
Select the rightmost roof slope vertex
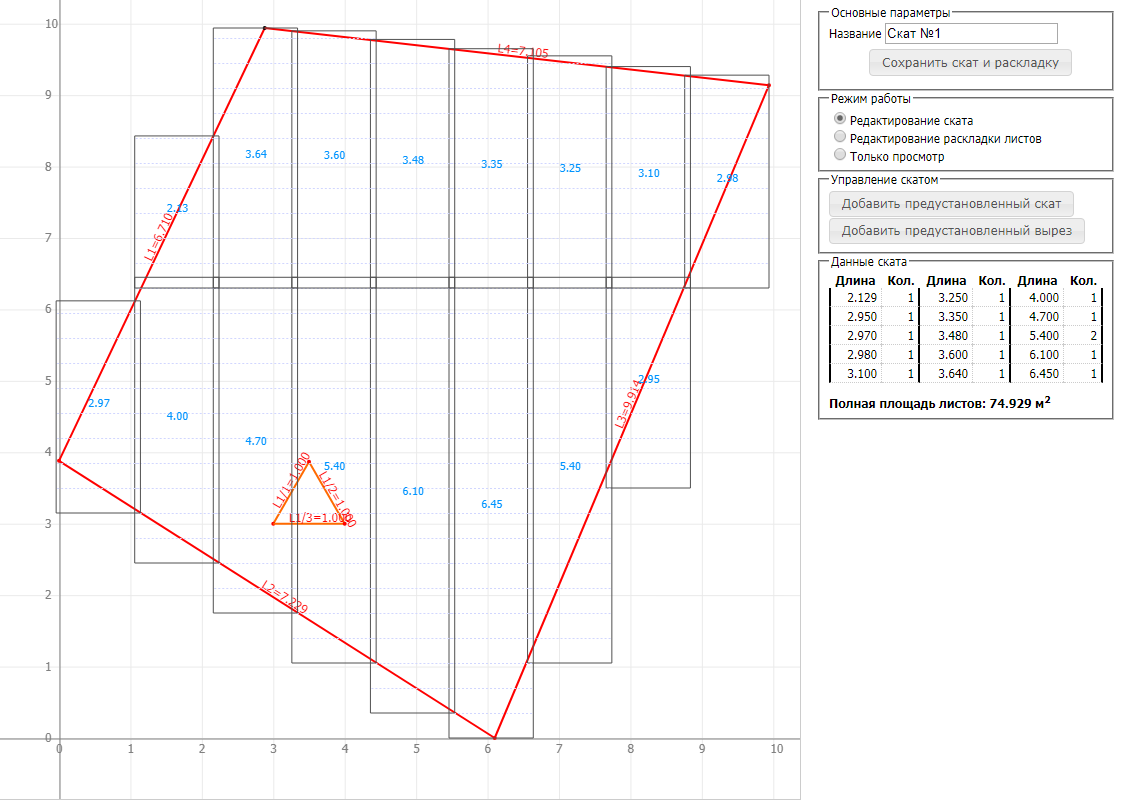[768, 85]
